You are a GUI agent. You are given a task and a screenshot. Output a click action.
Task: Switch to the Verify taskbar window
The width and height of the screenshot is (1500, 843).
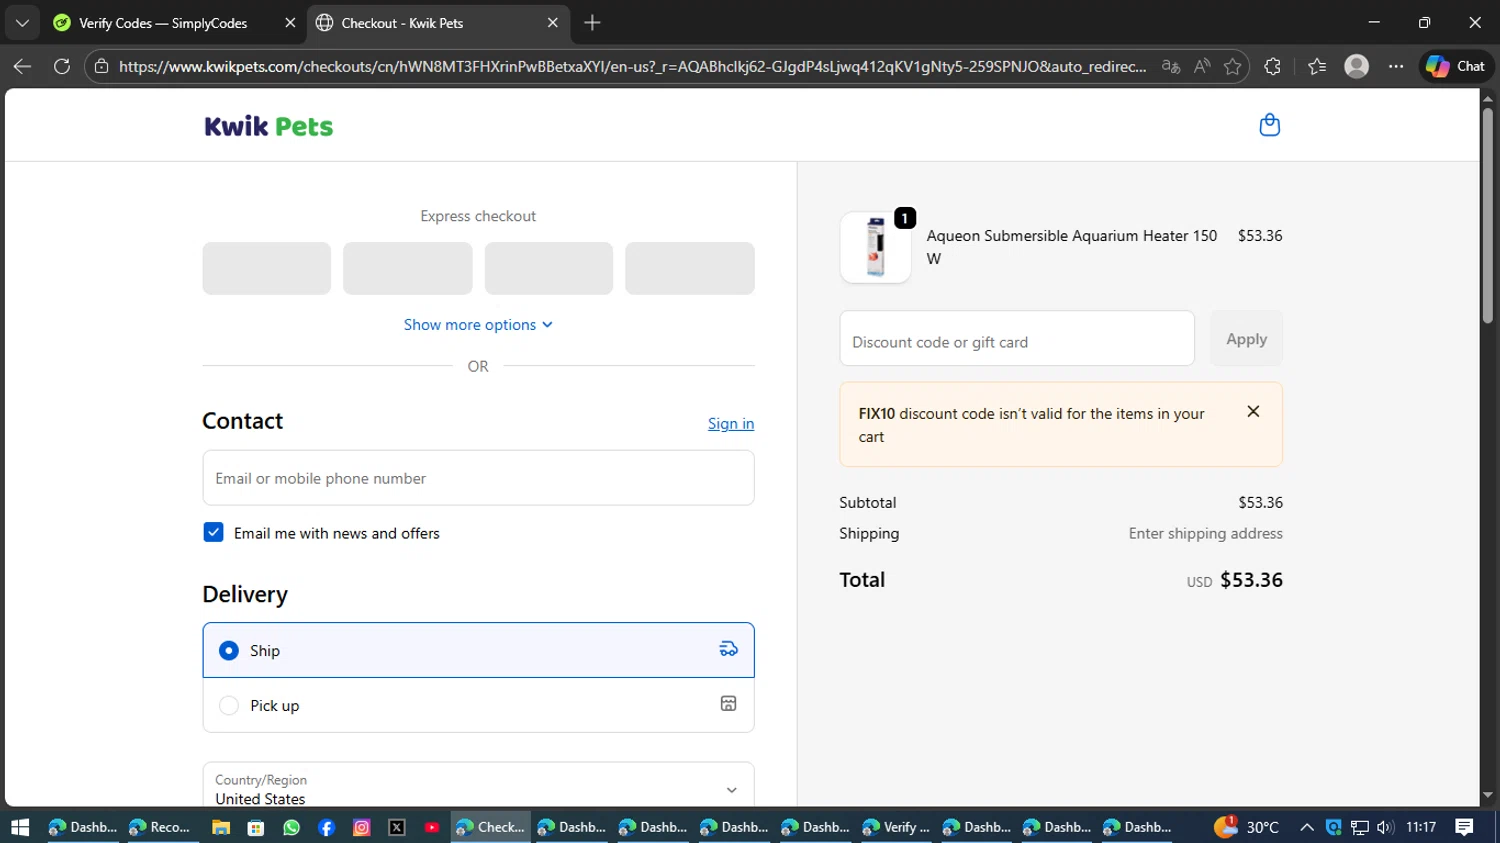896,827
